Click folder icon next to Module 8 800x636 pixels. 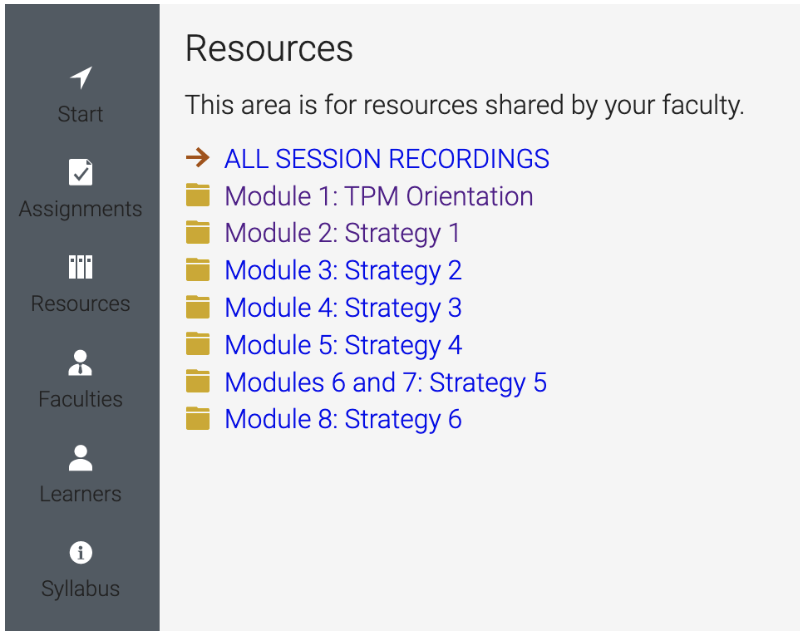[x=198, y=418]
